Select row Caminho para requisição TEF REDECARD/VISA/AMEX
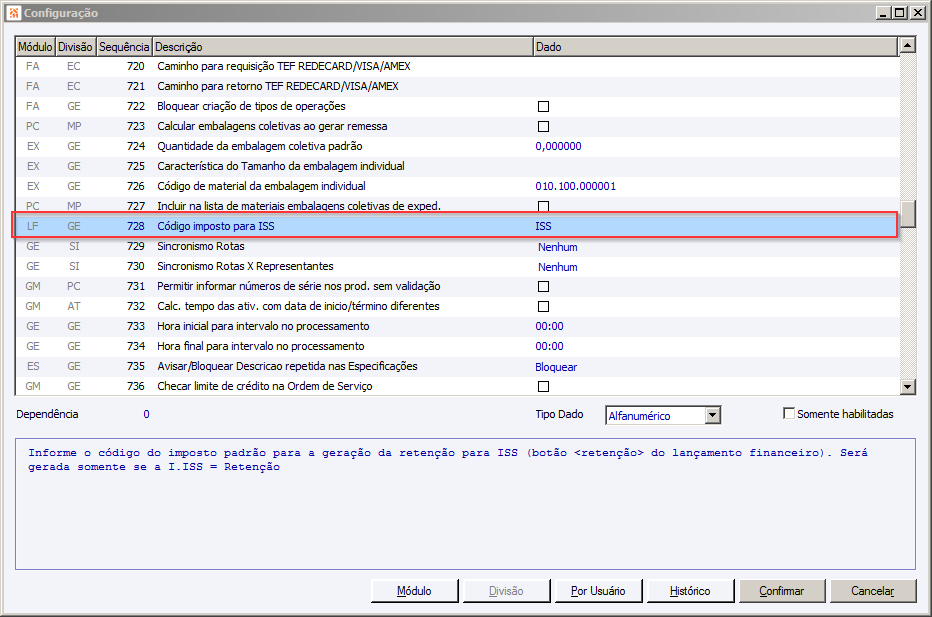Image resolution: width=932 pixels, height=617 pixels. click(x=456, y=66)
